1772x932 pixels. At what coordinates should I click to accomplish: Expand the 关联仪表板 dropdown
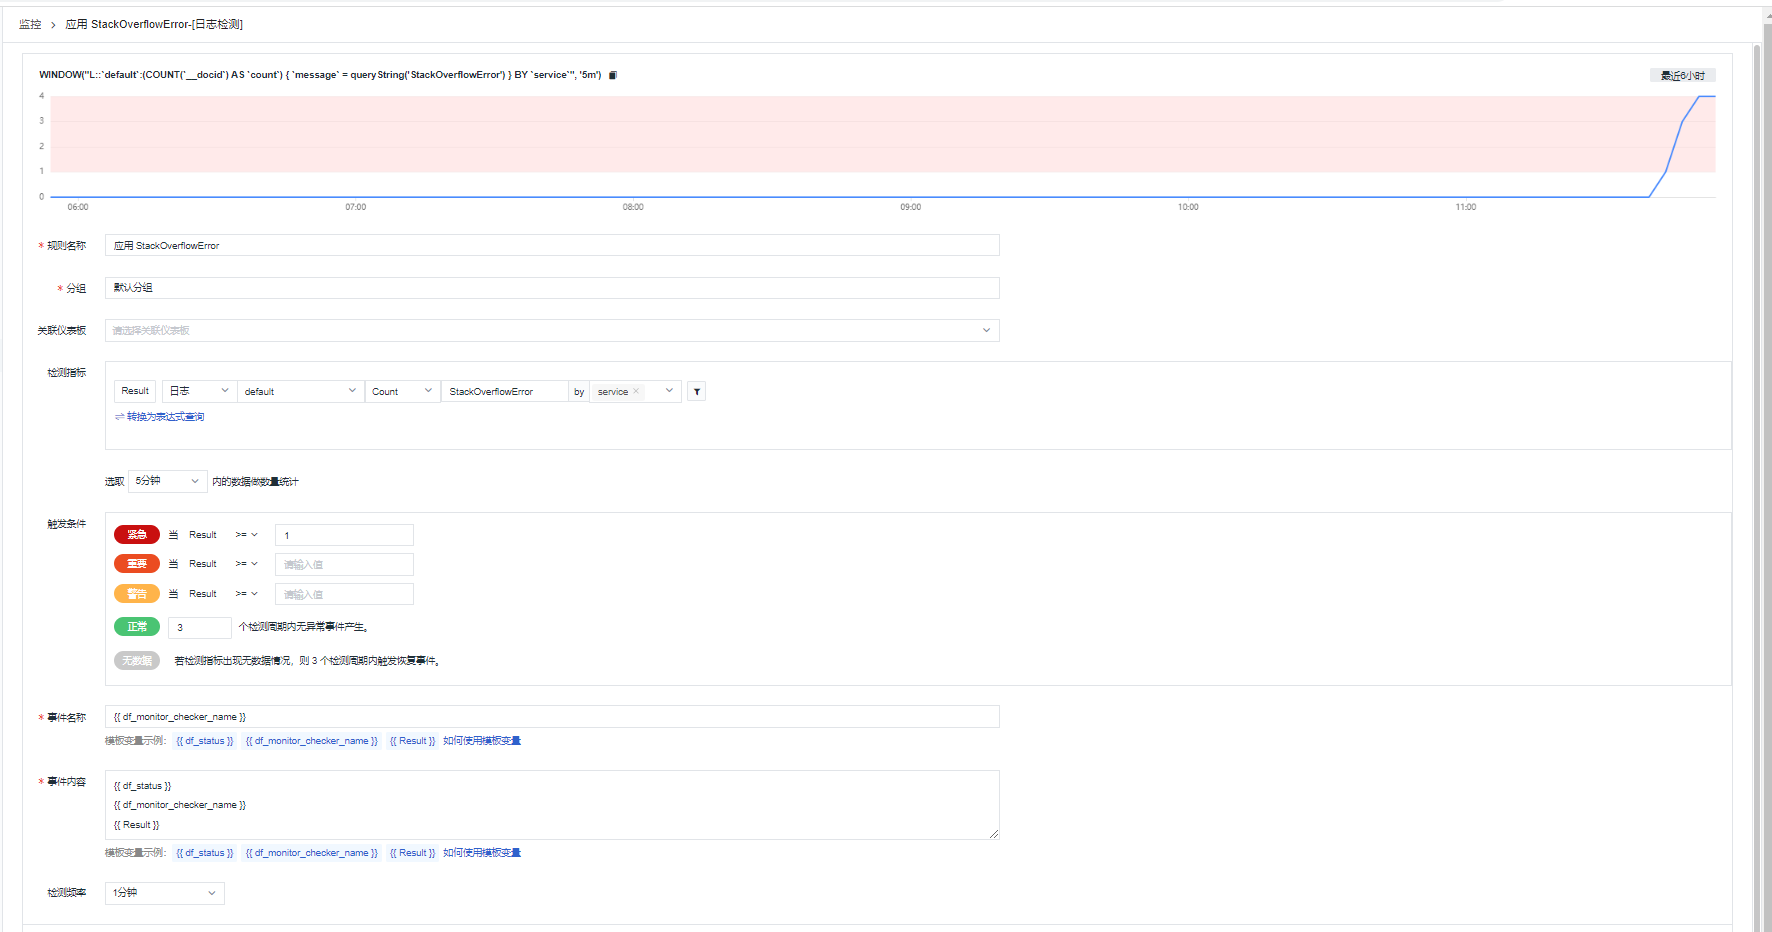552,330
